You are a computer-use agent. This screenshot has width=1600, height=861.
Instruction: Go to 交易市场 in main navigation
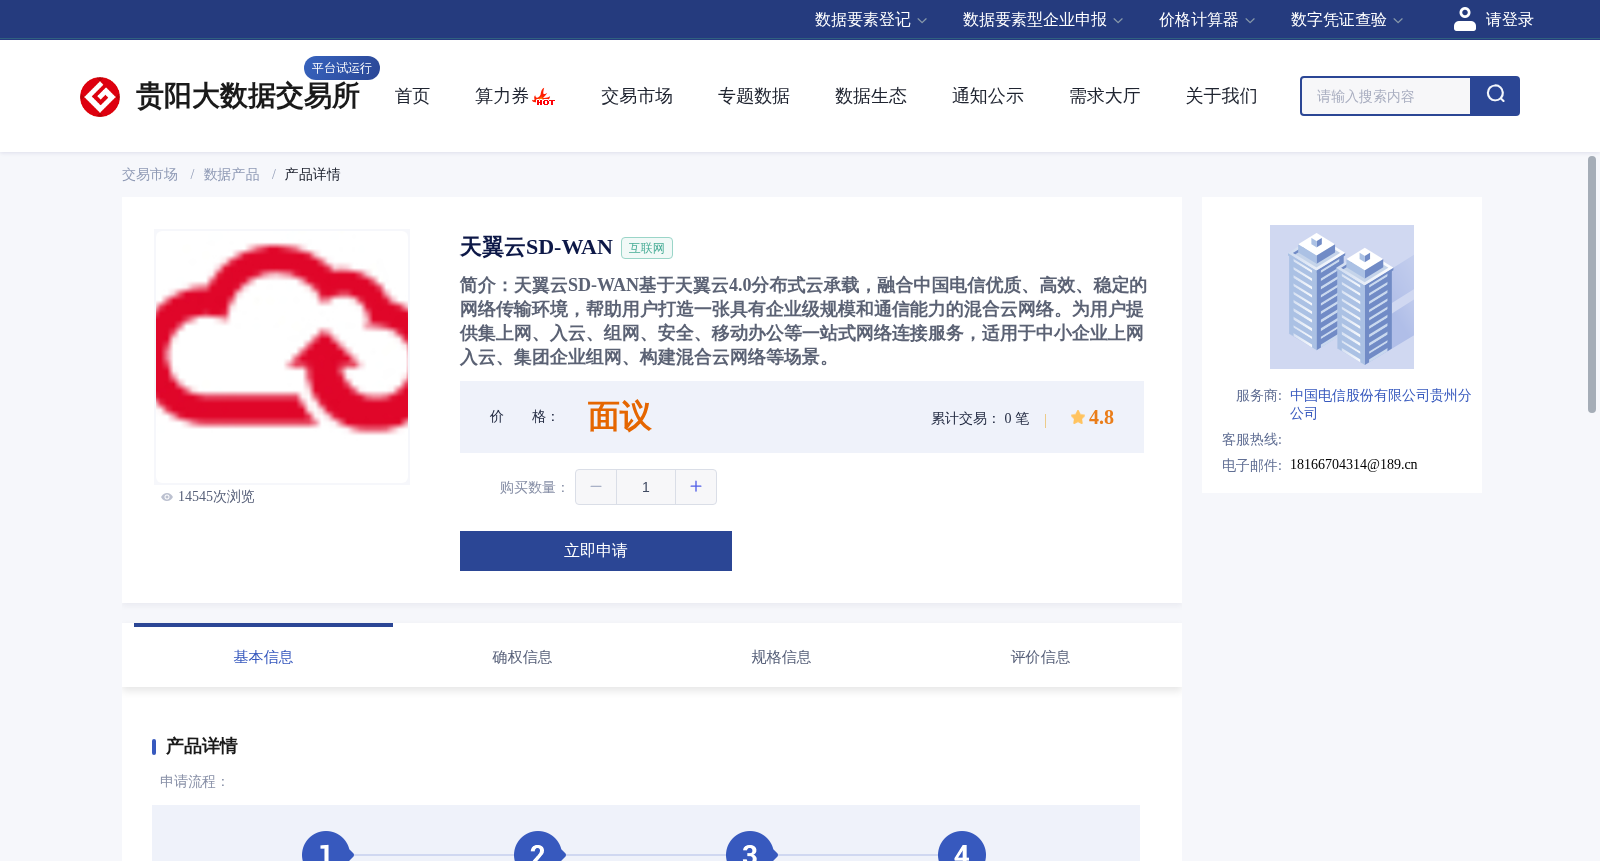(x=637, y=96)
